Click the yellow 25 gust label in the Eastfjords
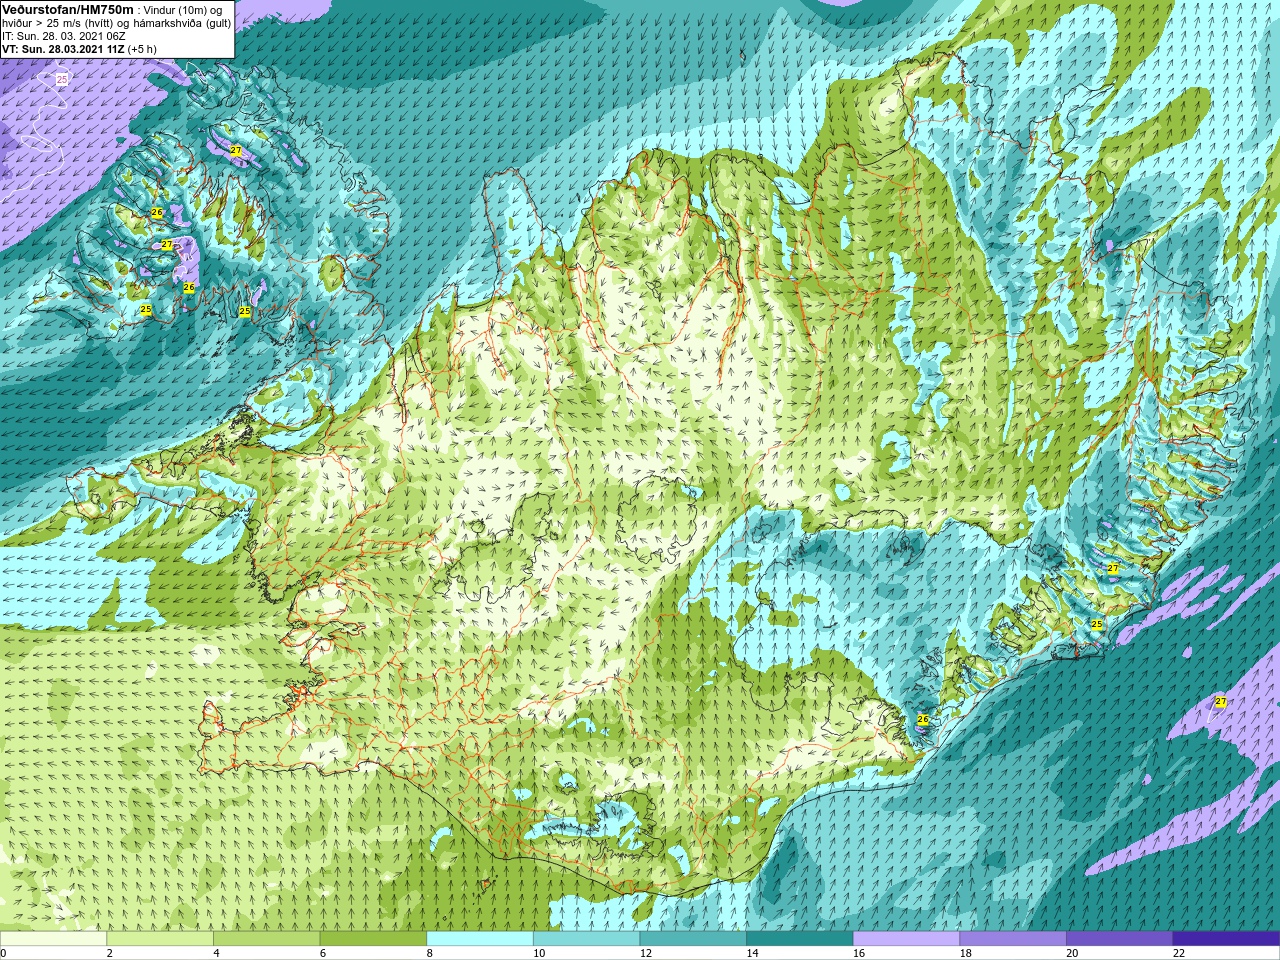 [x=1096, y=624]
